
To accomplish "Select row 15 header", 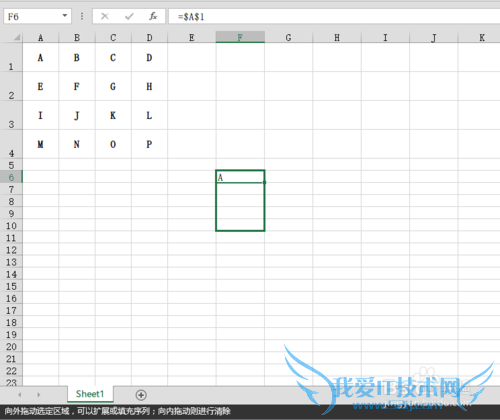I will pos(11,286).
